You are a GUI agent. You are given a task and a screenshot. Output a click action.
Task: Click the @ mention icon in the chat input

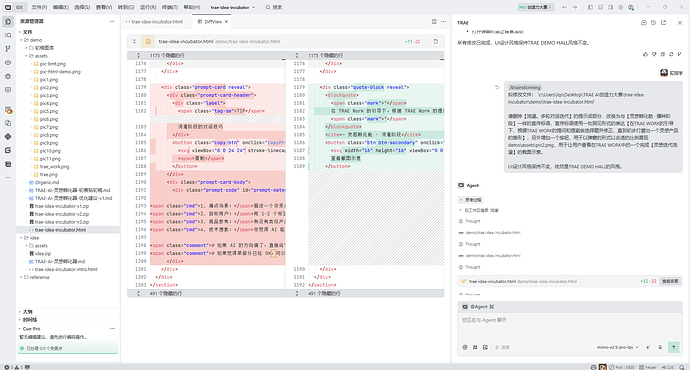pyautogui.click(x=465, y=347)
